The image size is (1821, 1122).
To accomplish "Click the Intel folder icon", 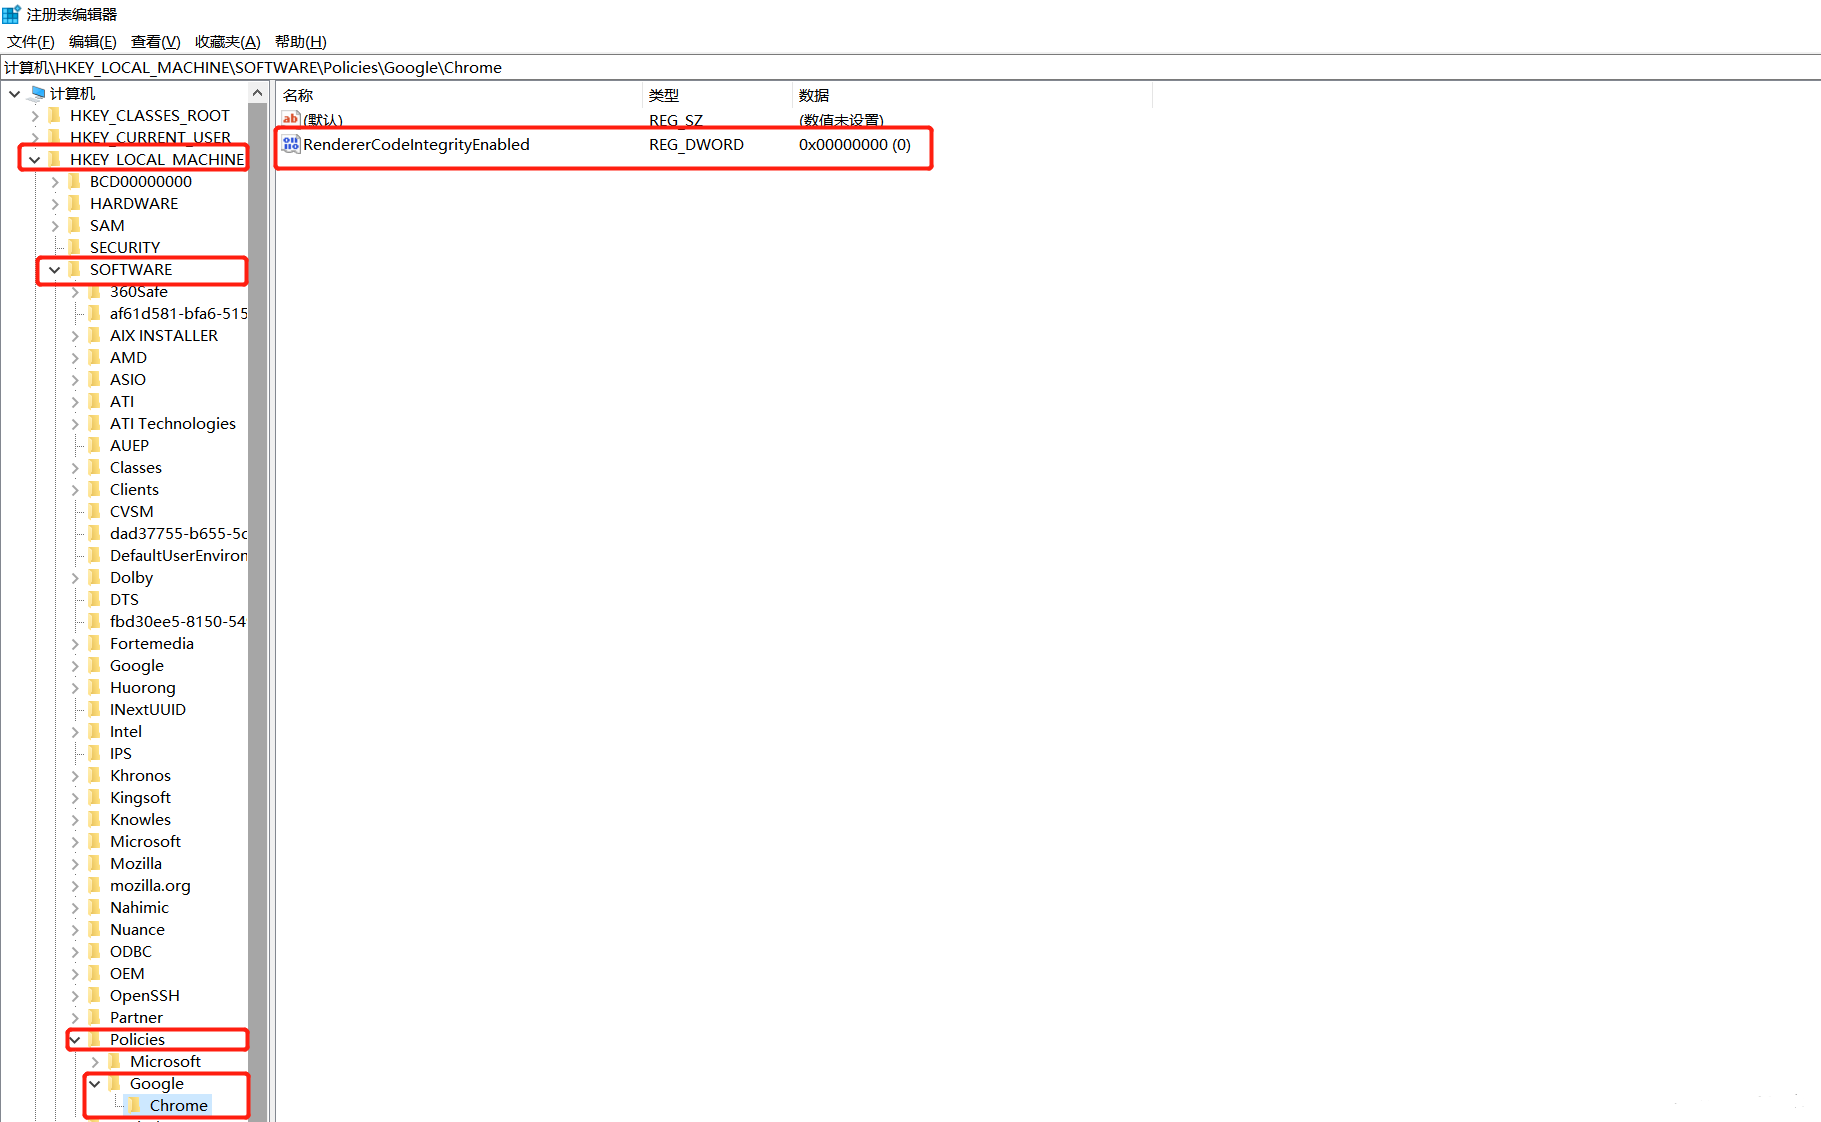I will 95,731.
